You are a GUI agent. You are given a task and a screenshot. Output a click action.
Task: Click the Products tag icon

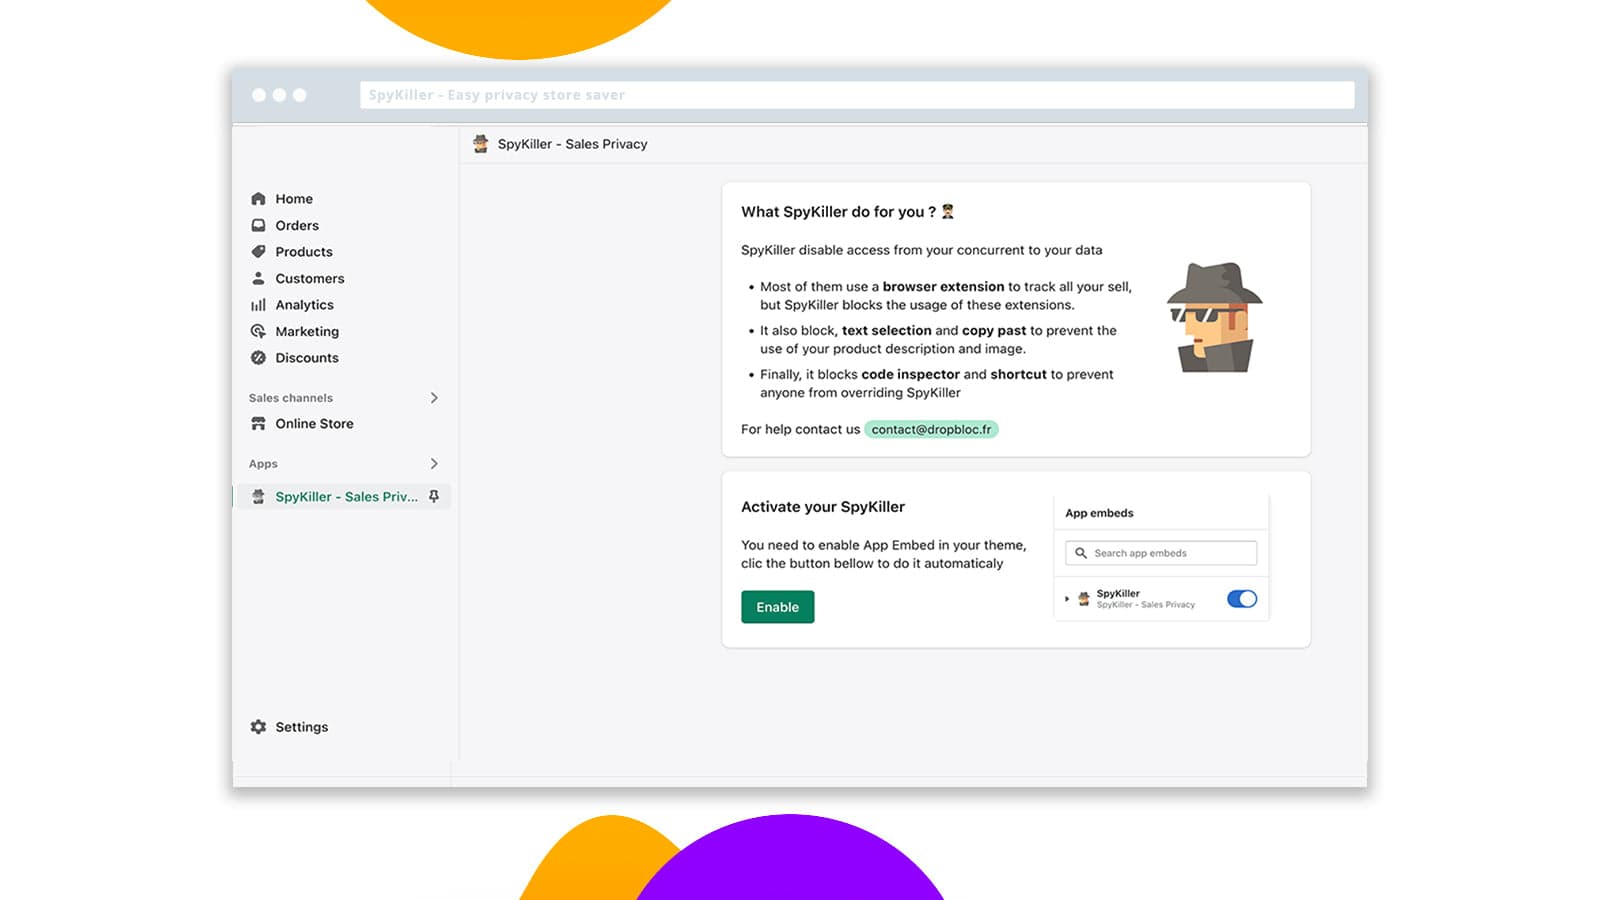click(x=258, y=252)
